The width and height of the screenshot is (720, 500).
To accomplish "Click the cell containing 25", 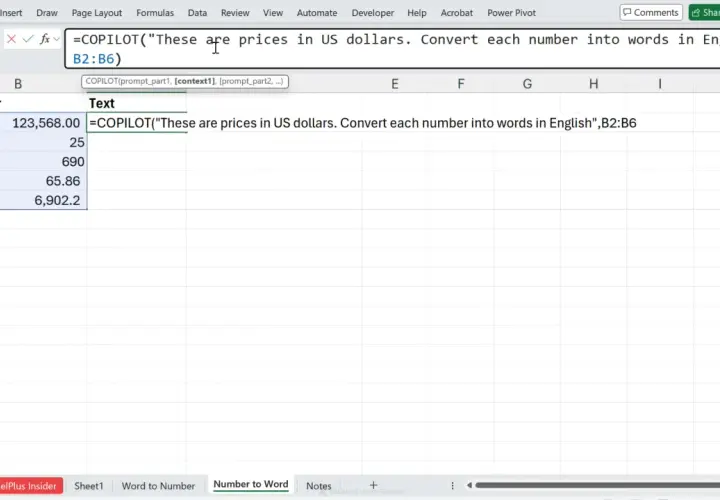I will coord(43,142).
